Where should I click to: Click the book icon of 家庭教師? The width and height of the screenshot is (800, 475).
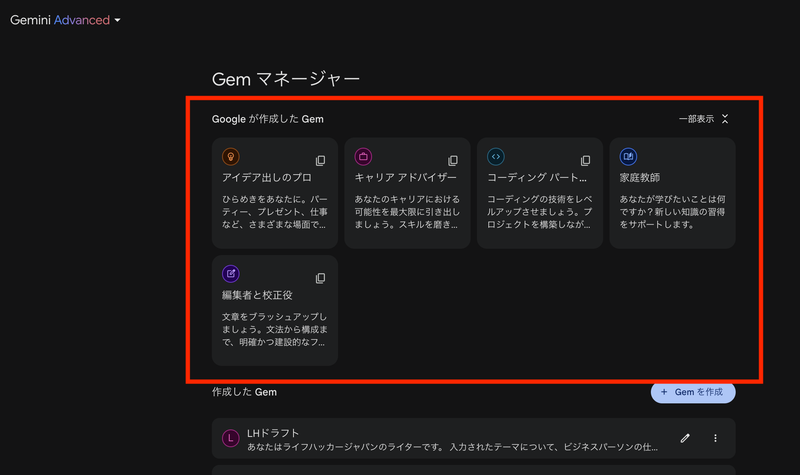pyautogui.click(x=628, y=157)
